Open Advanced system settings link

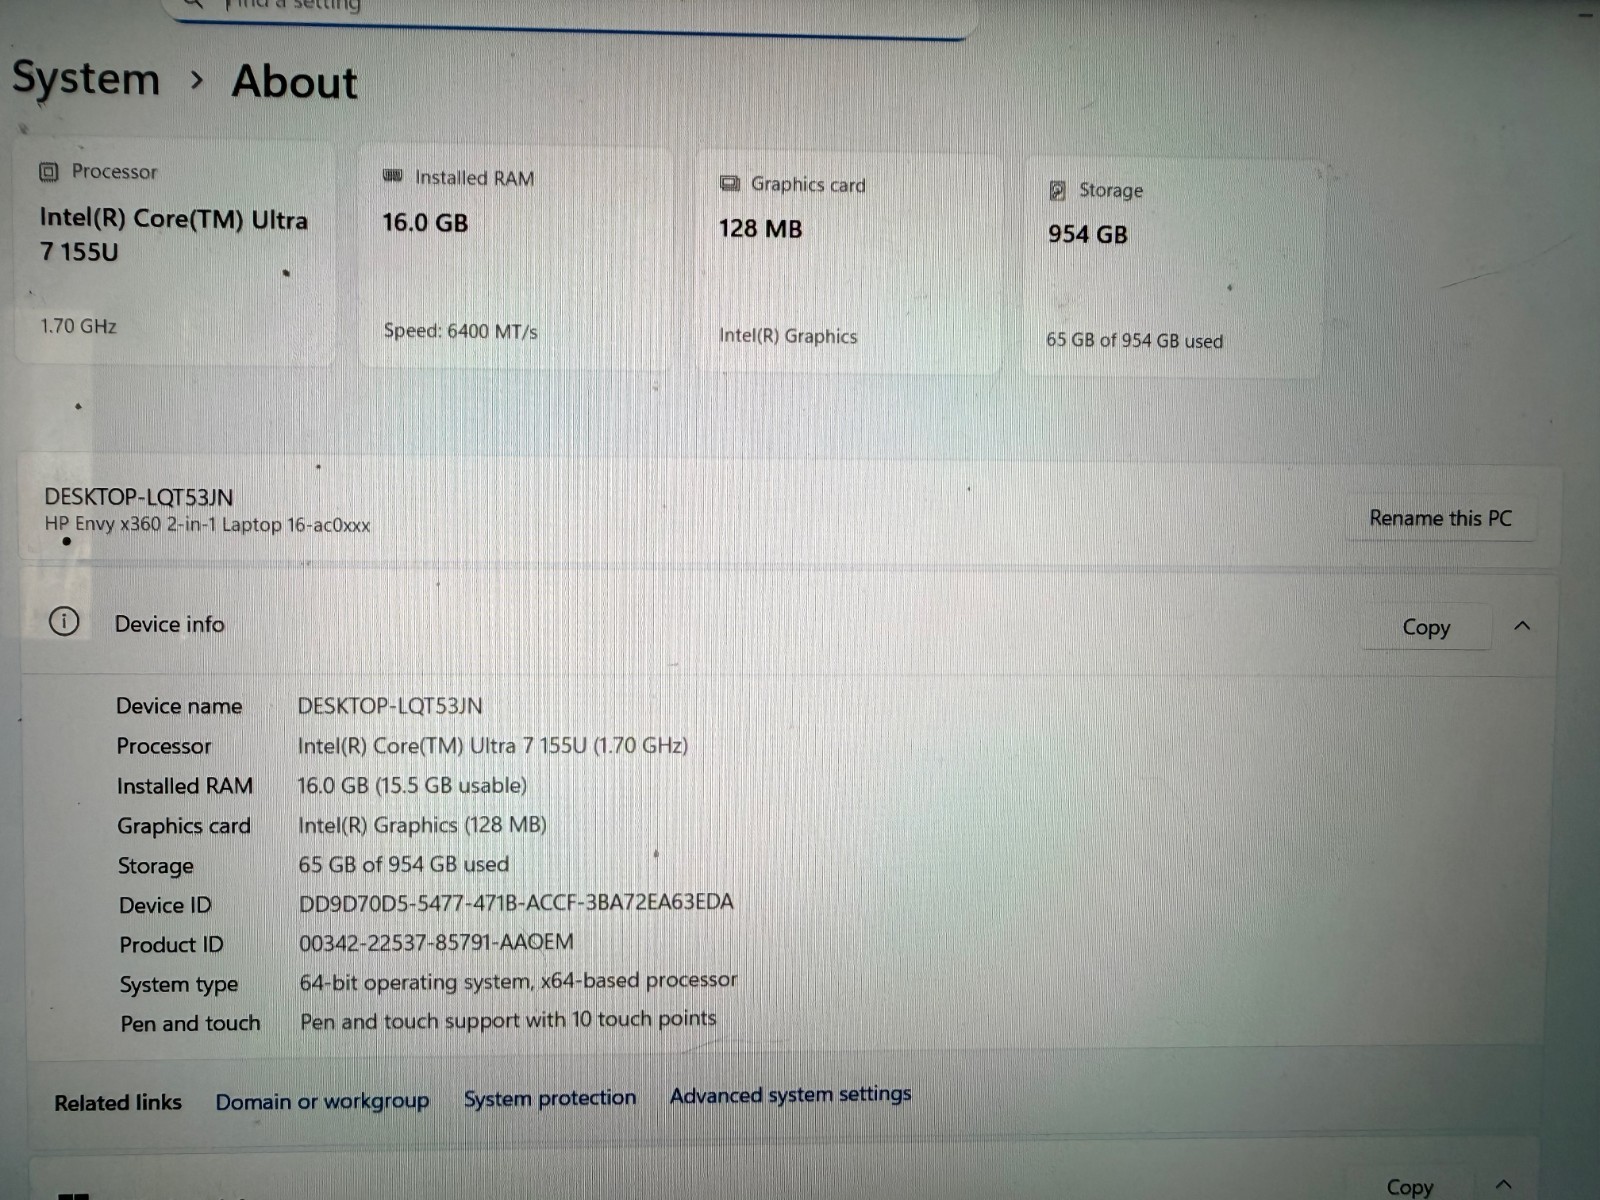[x=790, y=1095]
